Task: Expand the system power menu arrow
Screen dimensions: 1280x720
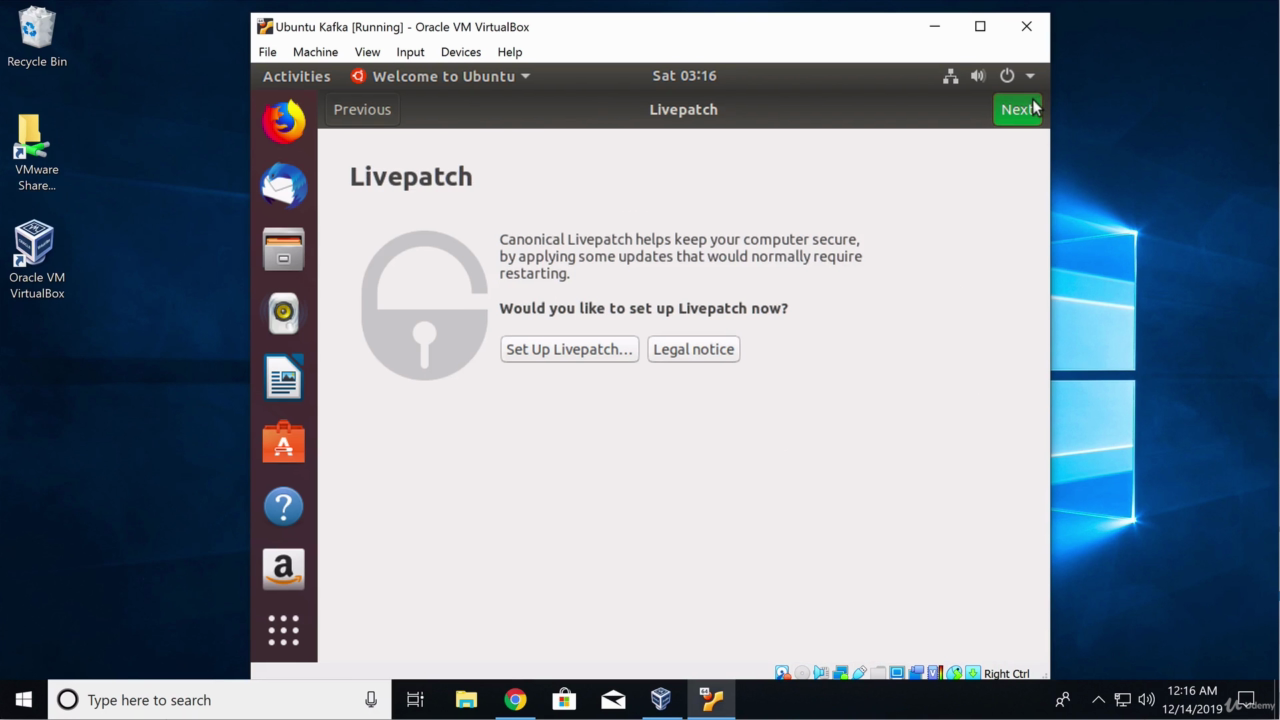Action: tap(1030, 76)
